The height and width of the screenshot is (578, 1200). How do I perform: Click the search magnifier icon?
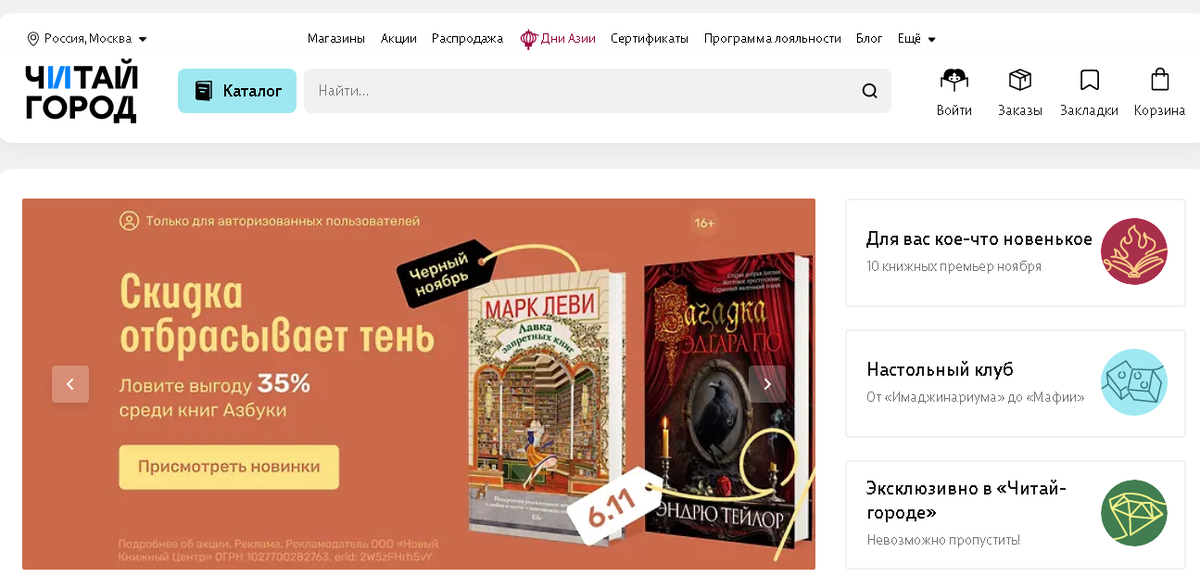coord(869,91)
